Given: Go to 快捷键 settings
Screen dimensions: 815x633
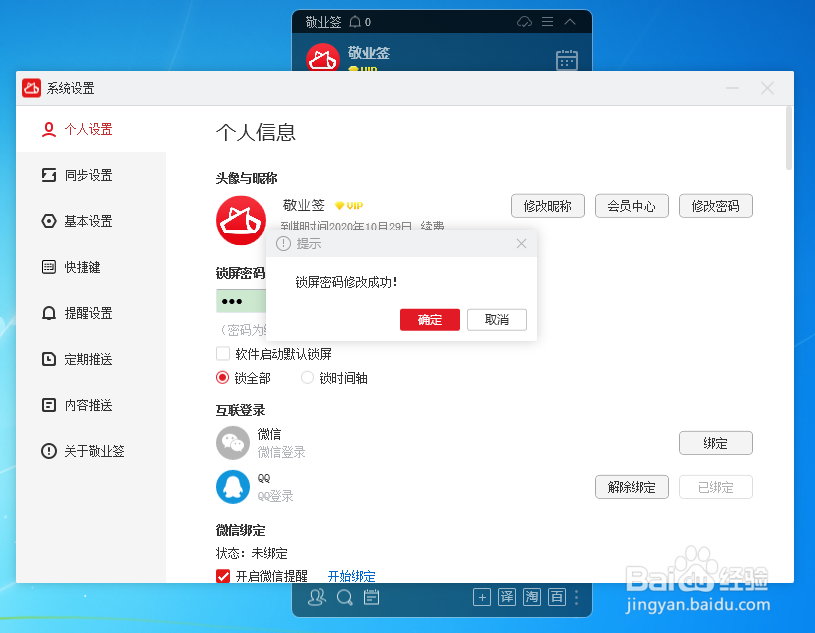Looking at the screenshot, I should point(91,267).
